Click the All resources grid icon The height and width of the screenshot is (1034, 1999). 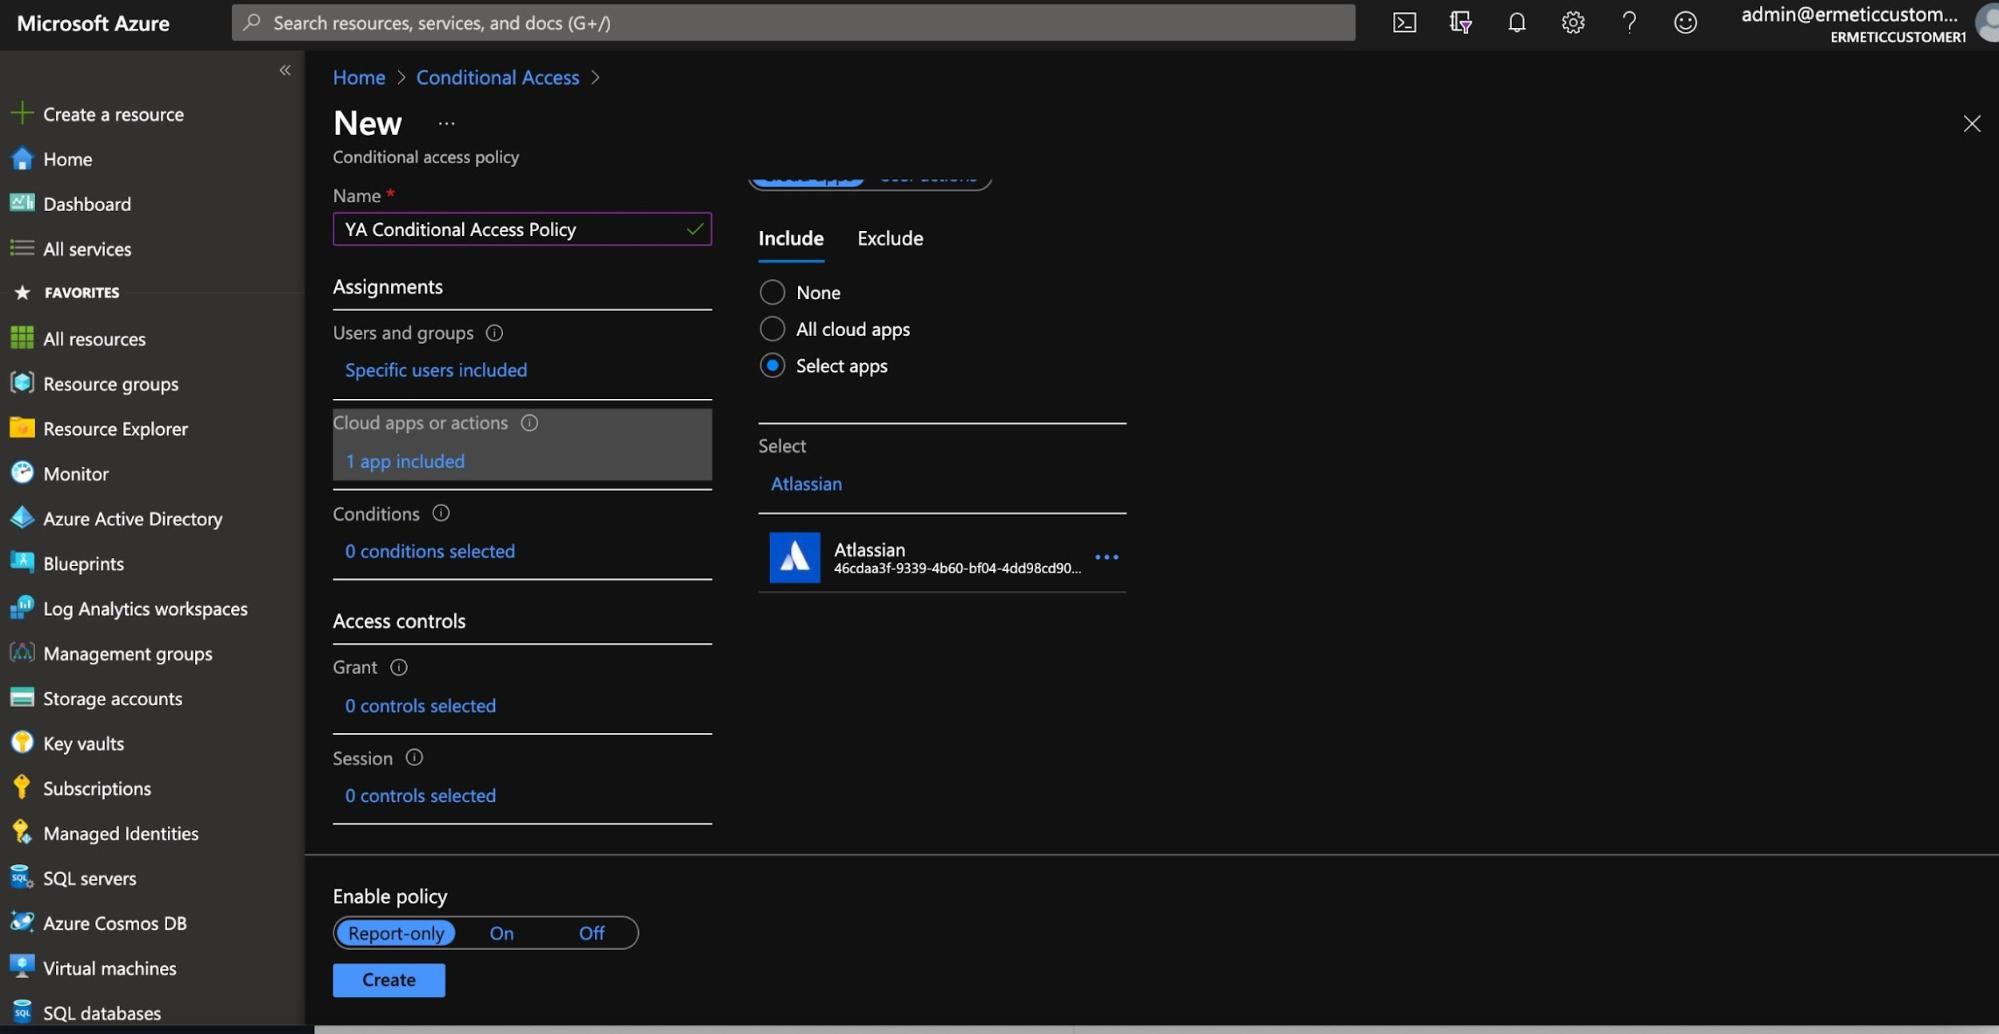(x=21, y=338)
